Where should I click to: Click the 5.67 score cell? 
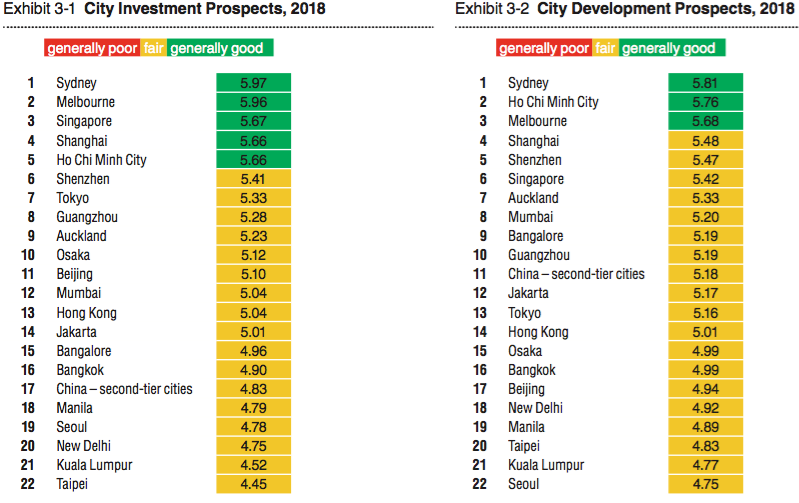[253, 121]
